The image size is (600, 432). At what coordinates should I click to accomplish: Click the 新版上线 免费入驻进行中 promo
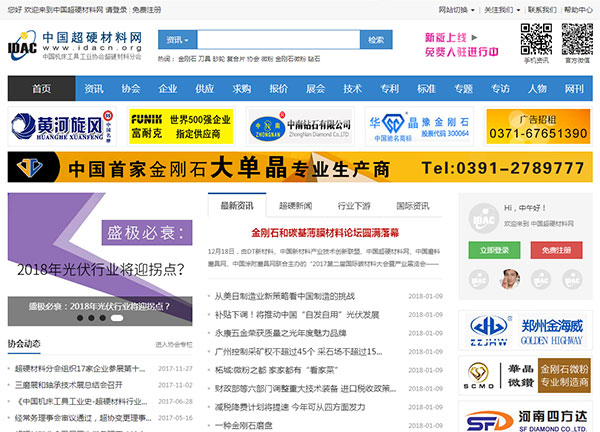point(461,45)
